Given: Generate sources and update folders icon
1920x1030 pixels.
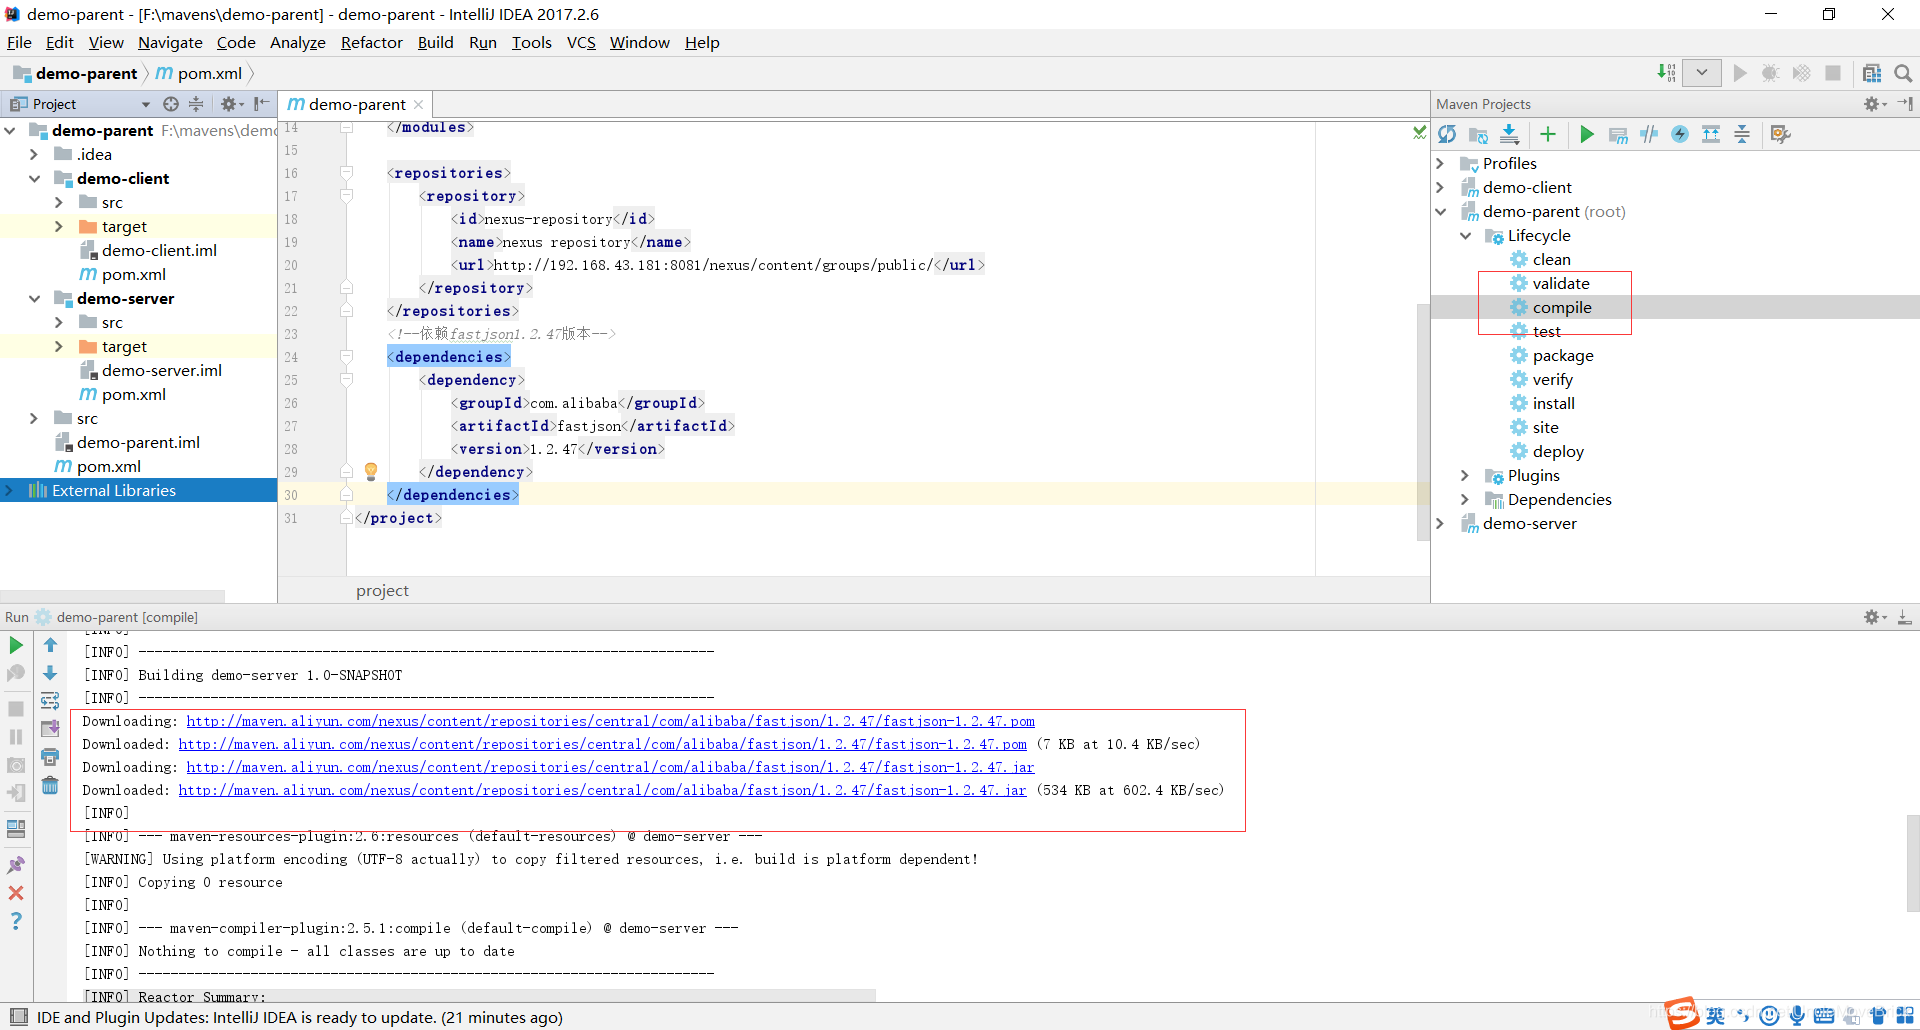Looking at the screenshot, I should [1478, 134].
